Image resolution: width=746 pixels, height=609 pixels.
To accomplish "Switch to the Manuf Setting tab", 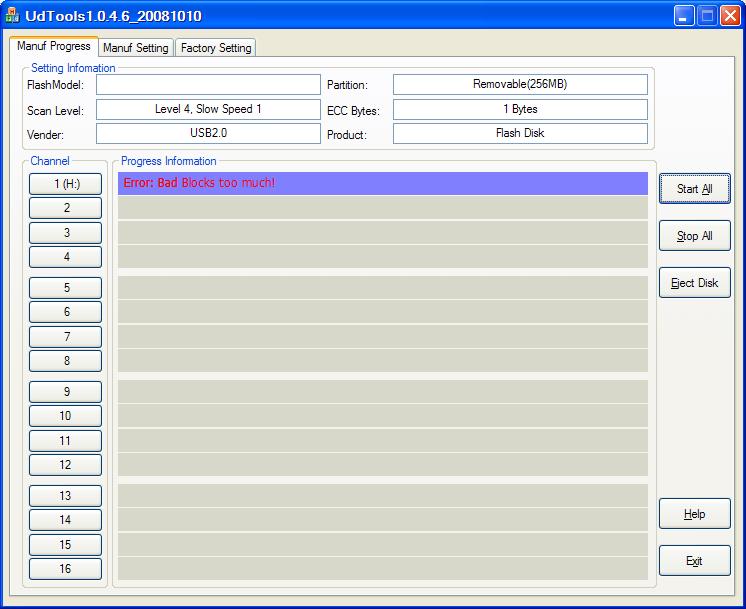I will click(136, 48).
